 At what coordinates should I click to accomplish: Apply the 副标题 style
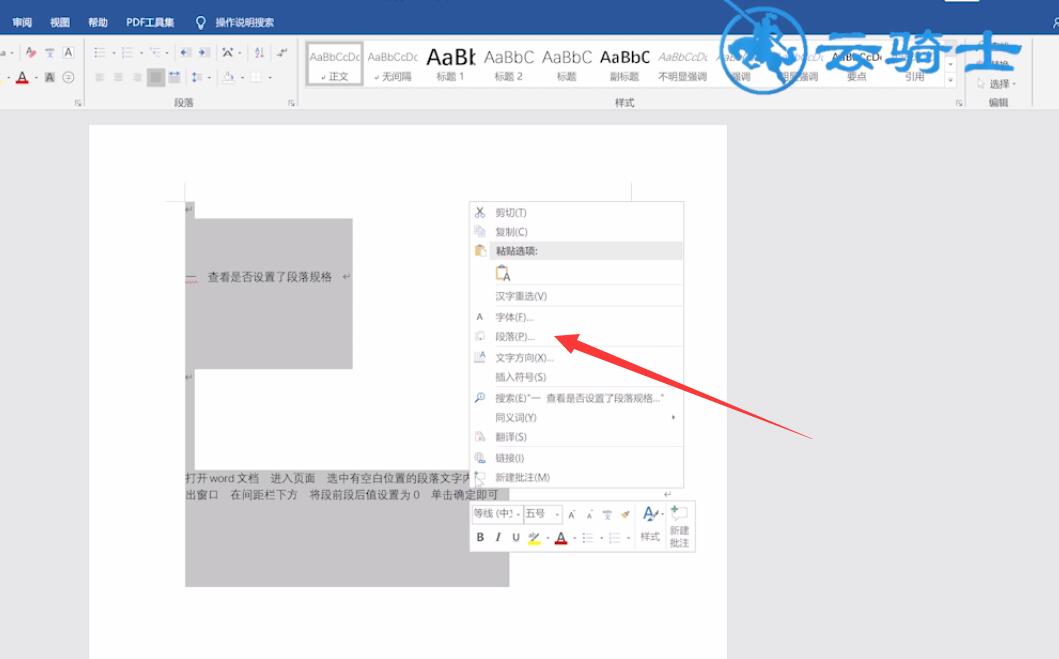pyautogui.click(x=625, y=64)
